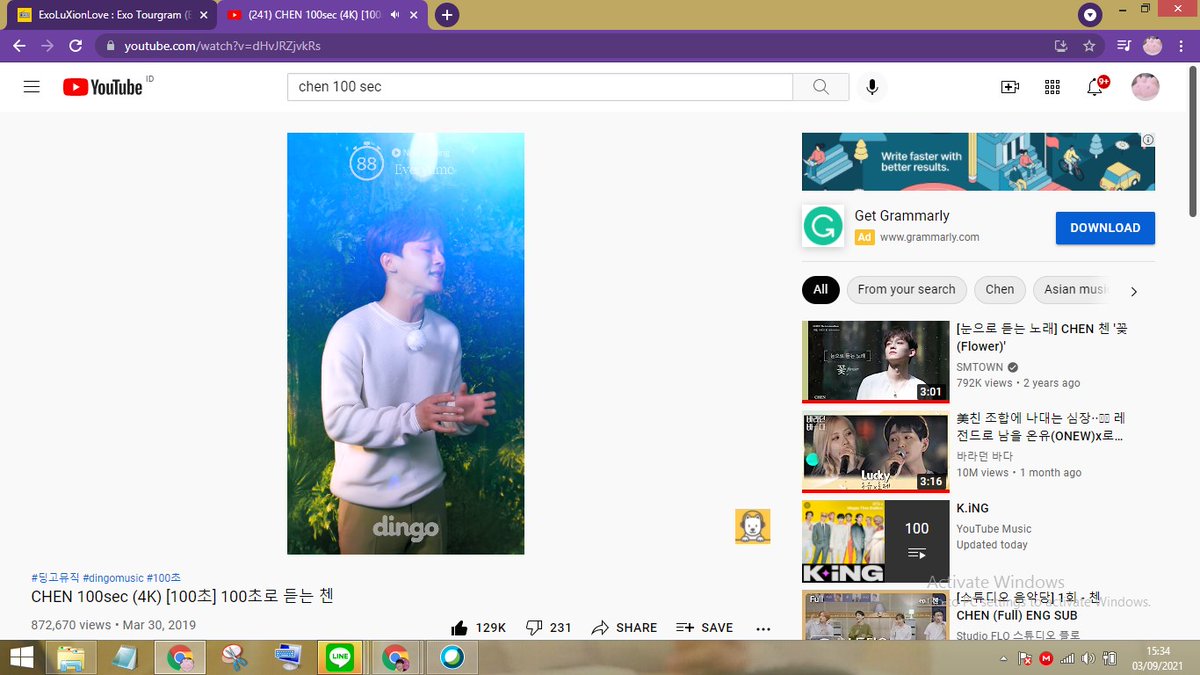Click the video player to pause
This screenshot has height=675, width=1200.
(x=405, y=343)
